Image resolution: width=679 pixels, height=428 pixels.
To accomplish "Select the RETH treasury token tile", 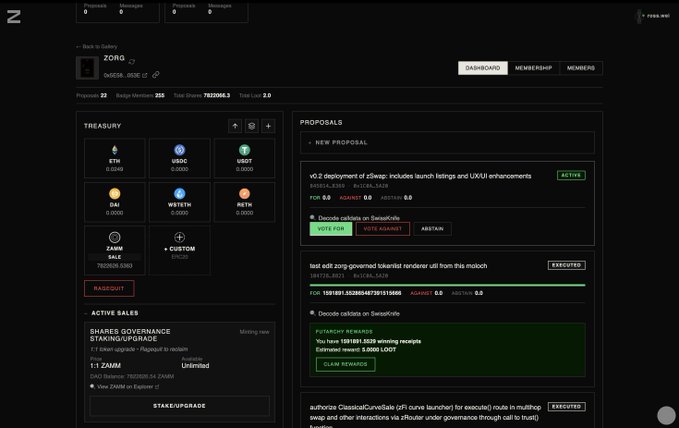I will pos(245,202).
